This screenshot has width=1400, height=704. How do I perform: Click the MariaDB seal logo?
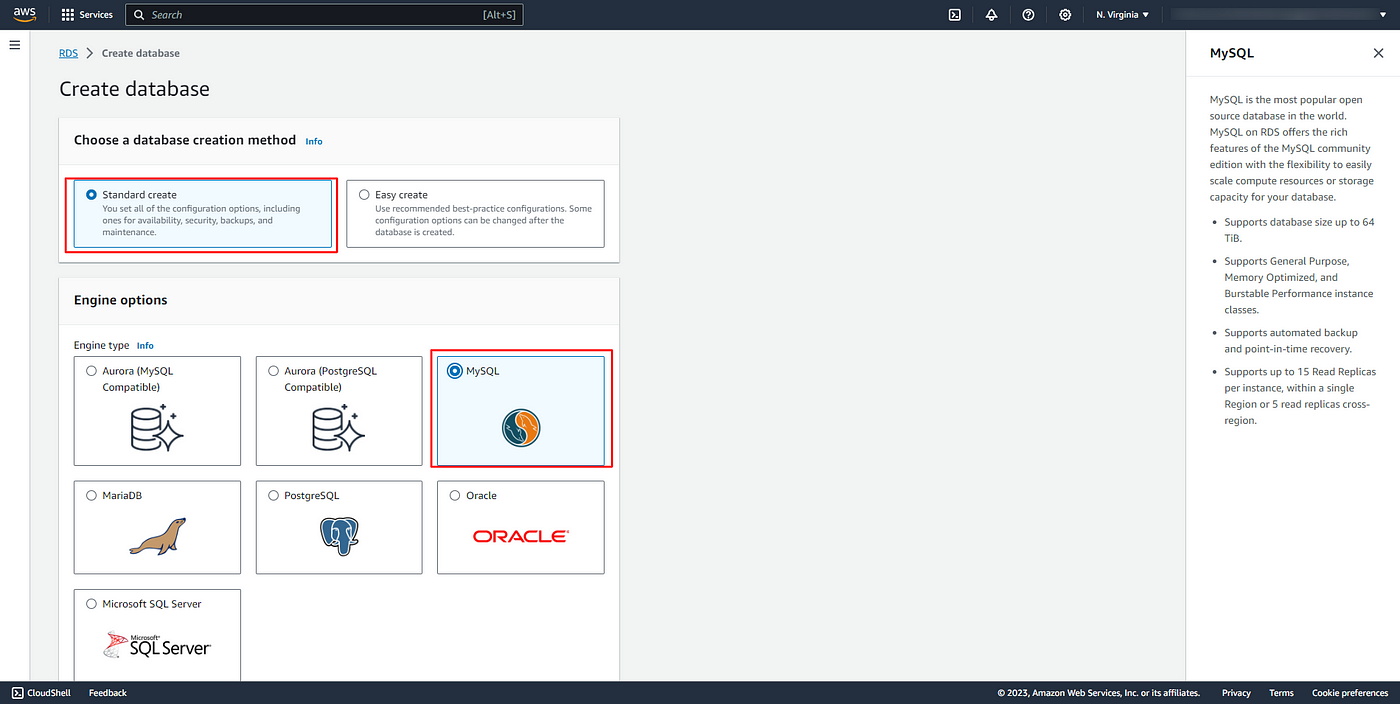tap(157, 536)
